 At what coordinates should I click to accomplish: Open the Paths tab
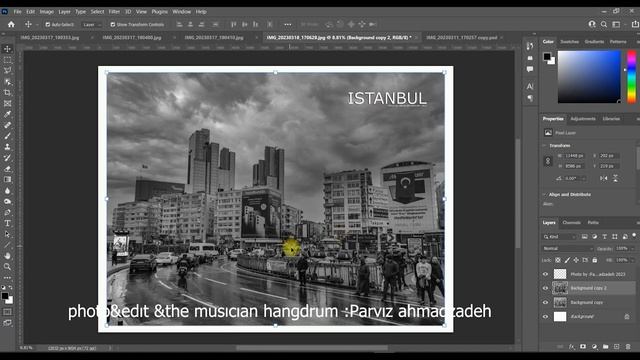point(593,222)
